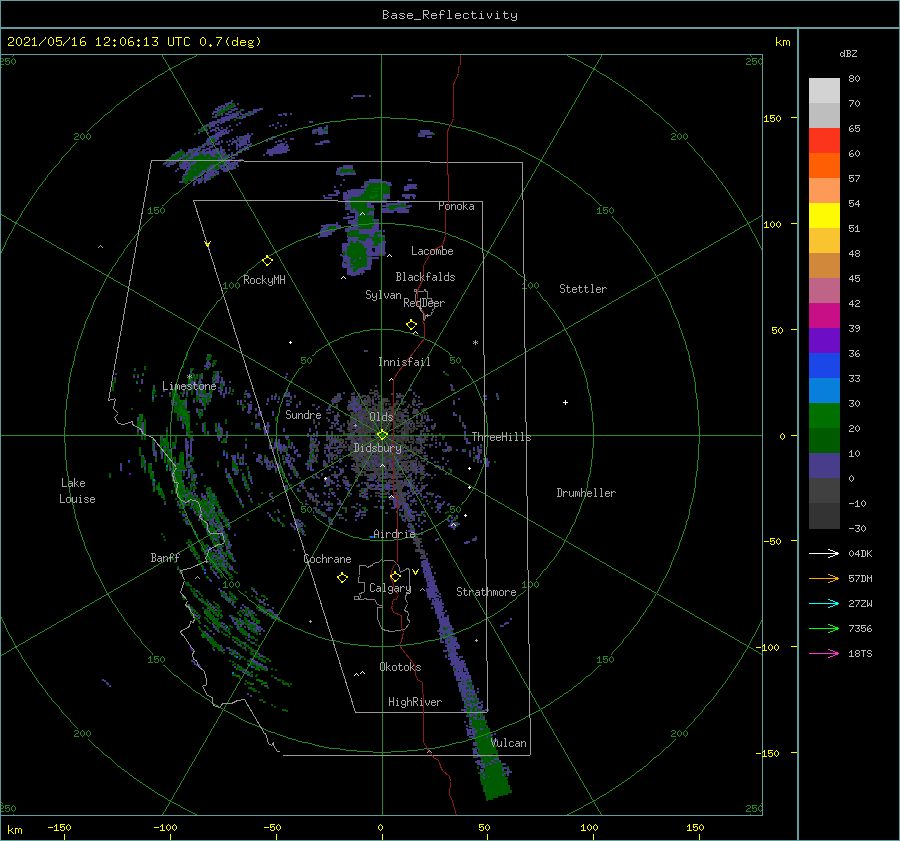This screenshot has height=841, width=900.
Task: Click the Vulcan label
Action: pyautogui.click(x=509, y=743)
